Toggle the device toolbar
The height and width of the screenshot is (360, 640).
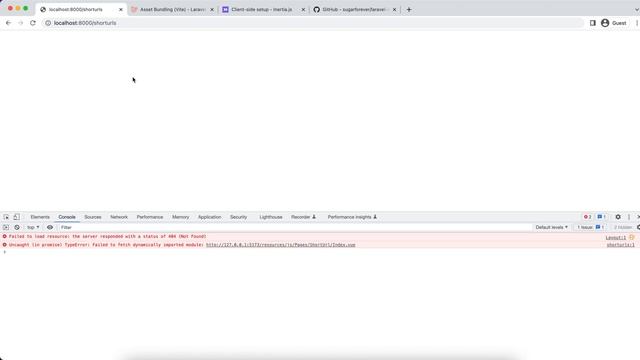pos(17,217)
